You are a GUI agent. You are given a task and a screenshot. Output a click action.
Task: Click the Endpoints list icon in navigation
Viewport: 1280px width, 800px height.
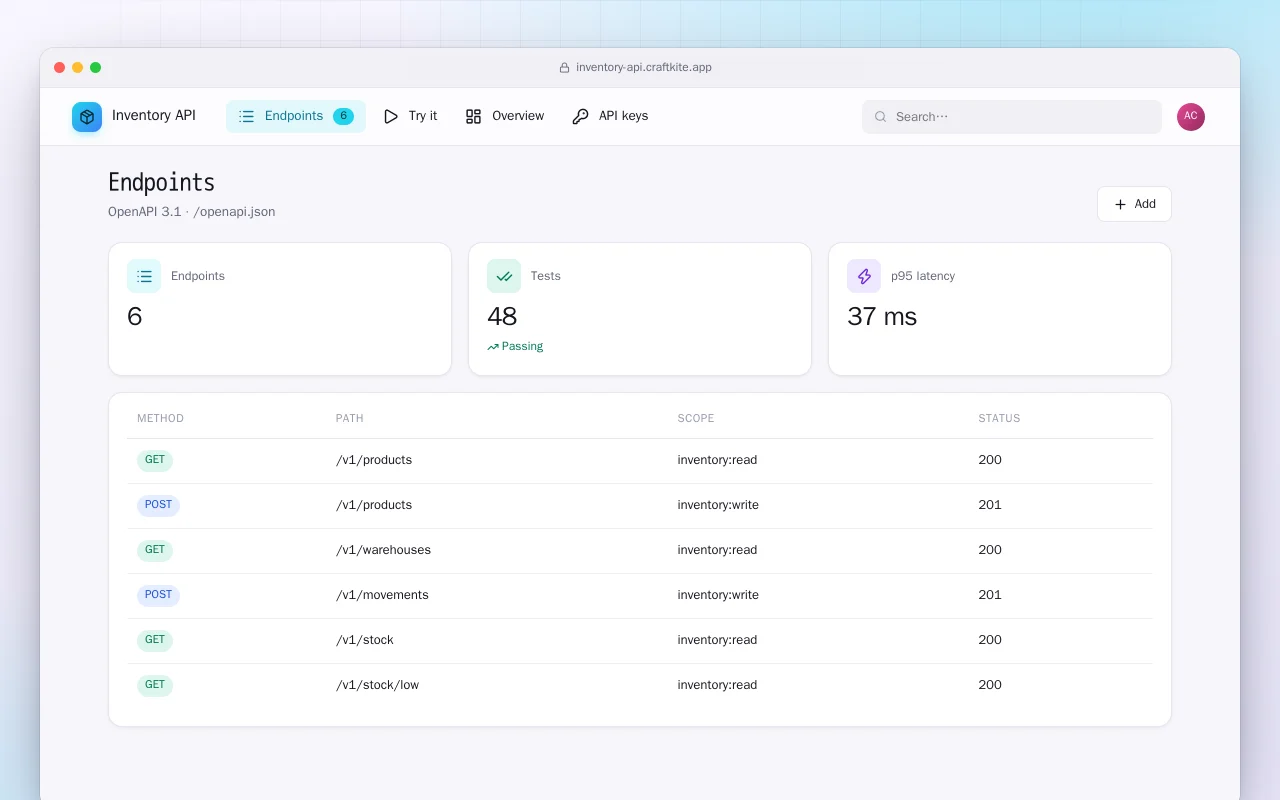click(x=247, y=116)
